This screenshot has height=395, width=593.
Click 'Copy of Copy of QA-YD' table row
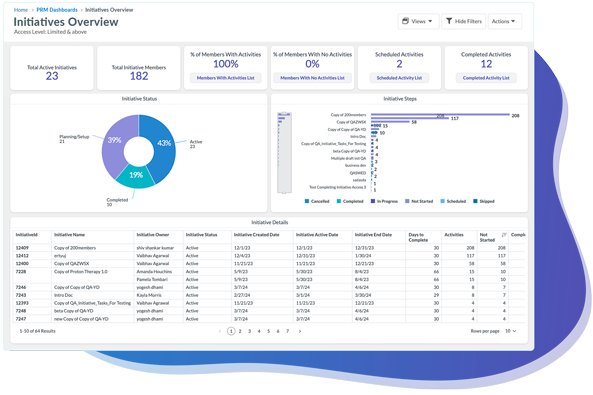pos(77,288)
